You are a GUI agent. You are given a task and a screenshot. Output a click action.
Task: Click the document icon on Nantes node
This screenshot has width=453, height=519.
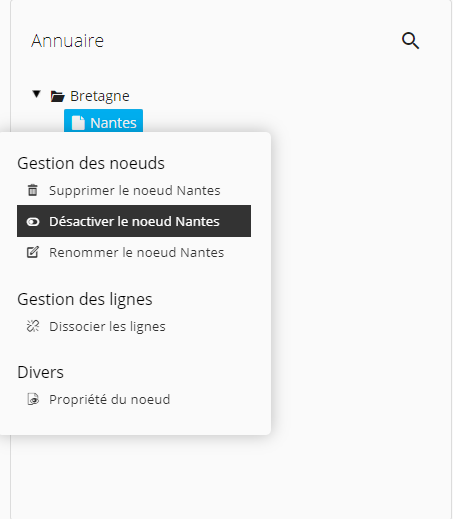[x=78, y=123]
